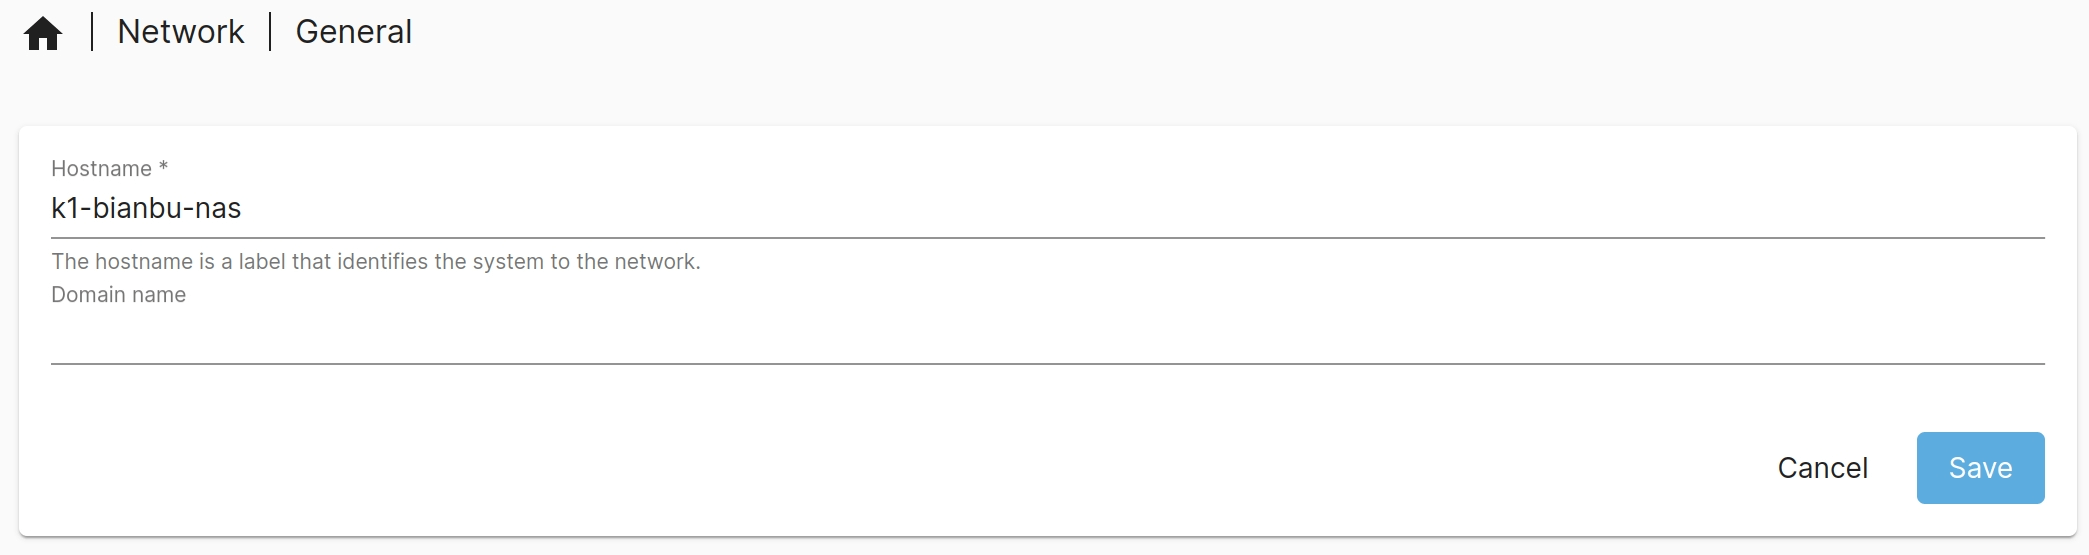Click the Hostname field label
The image size is (2089, 555).
click(x=101, y=169)
